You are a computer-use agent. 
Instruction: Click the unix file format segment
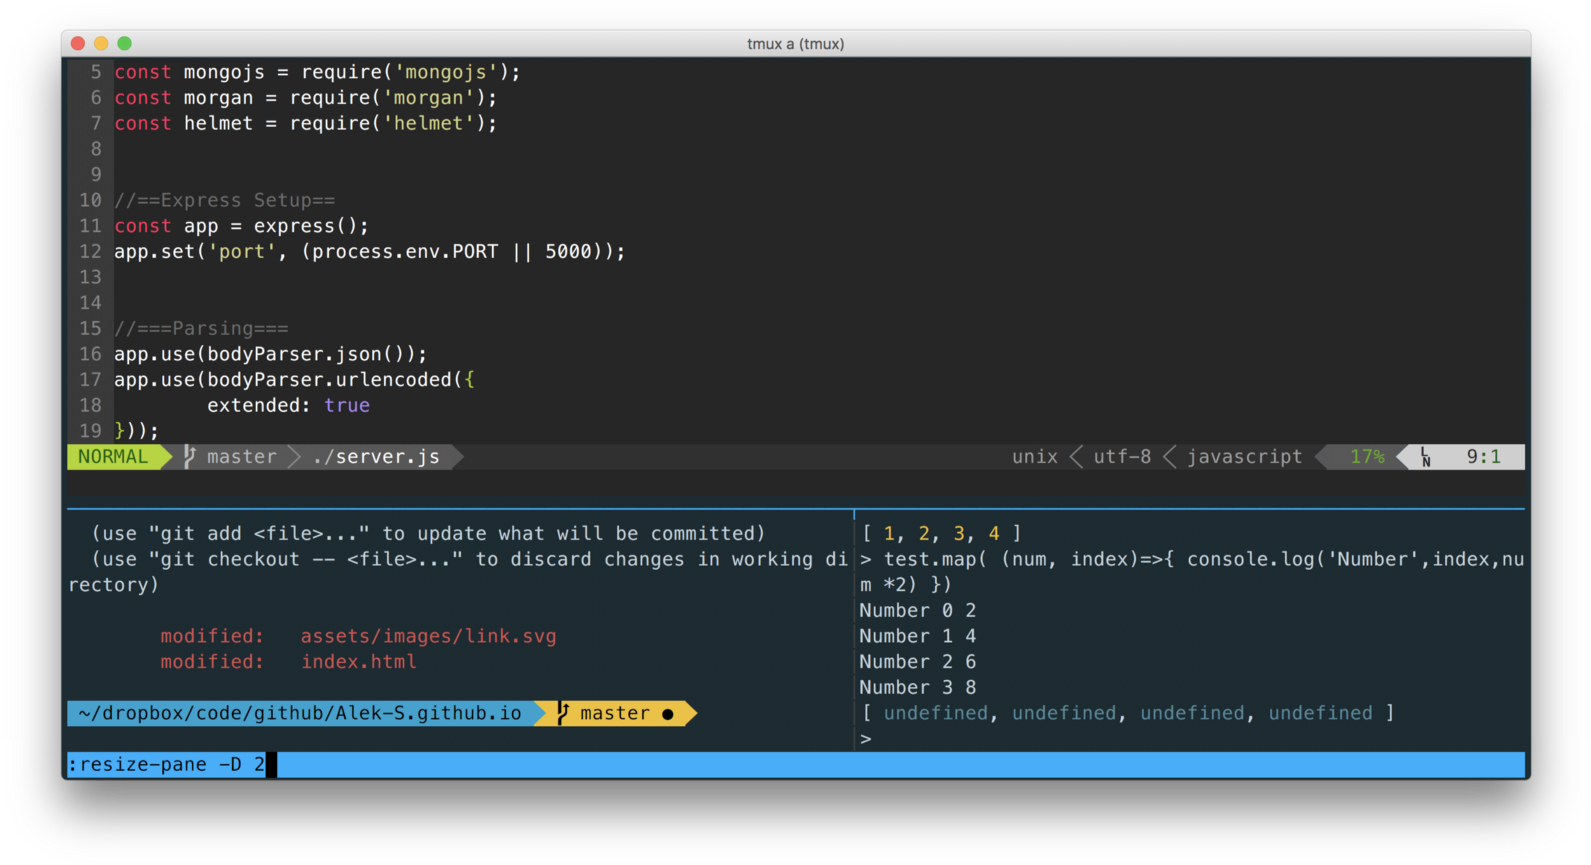tap(1034, 457)
